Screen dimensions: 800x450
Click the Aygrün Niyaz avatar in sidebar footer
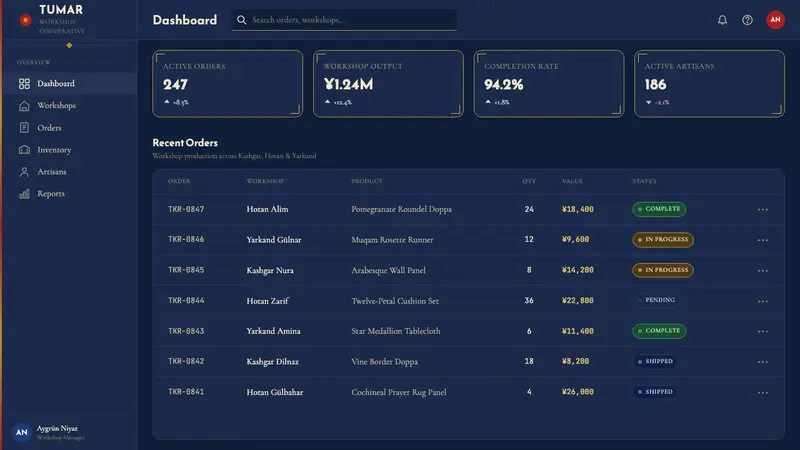(x=21, y=432)
